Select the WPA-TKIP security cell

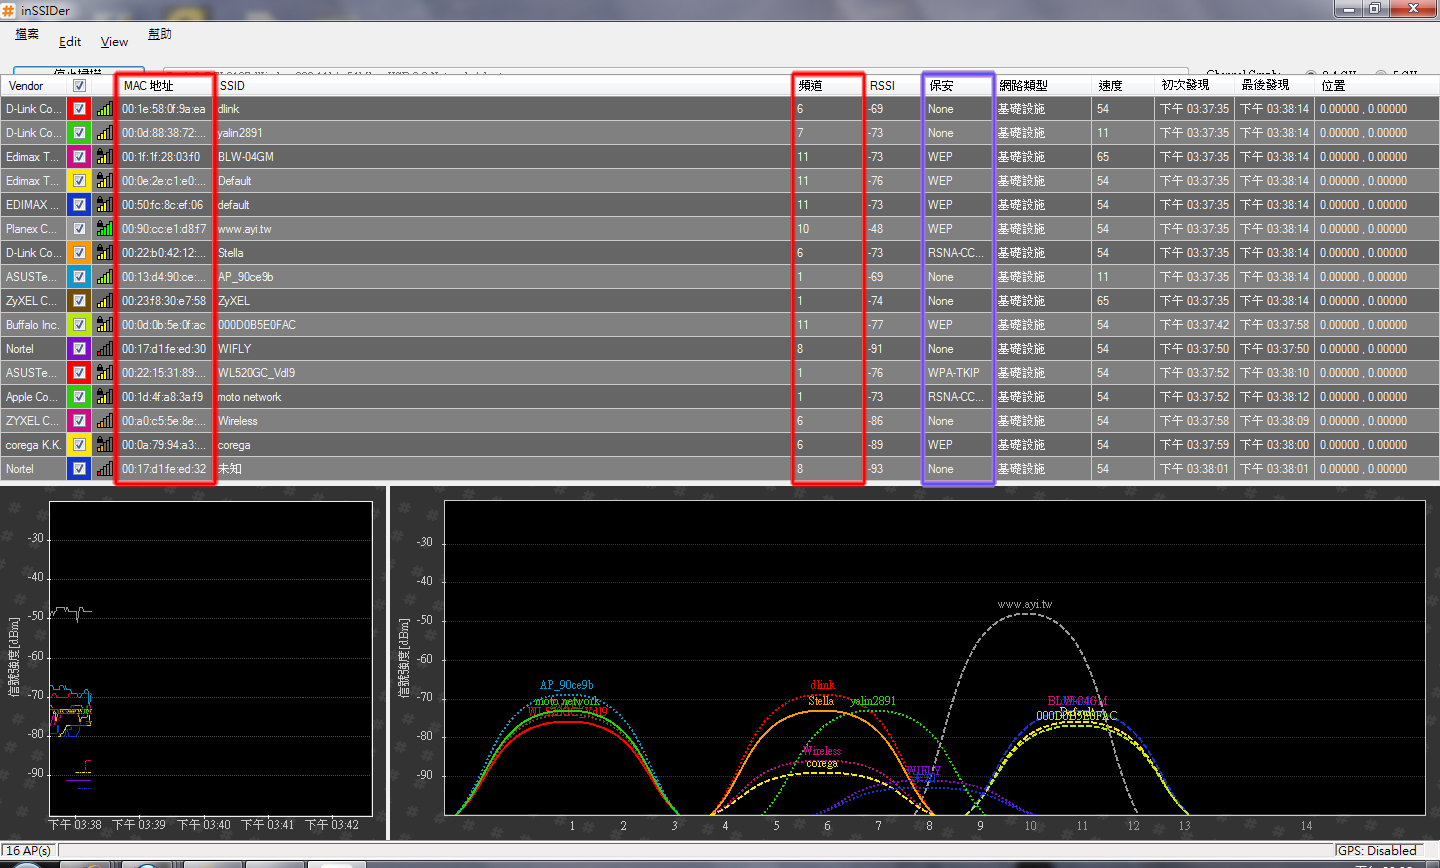pos(958,373)
